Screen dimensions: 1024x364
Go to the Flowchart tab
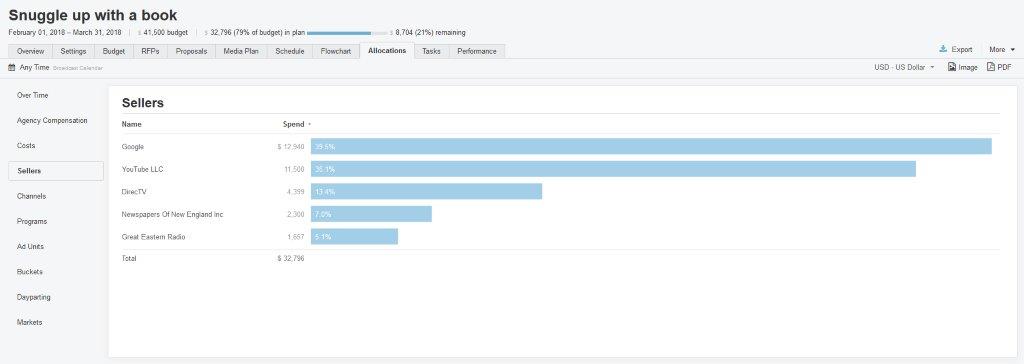pyautogui.click(x=336, y=51)
